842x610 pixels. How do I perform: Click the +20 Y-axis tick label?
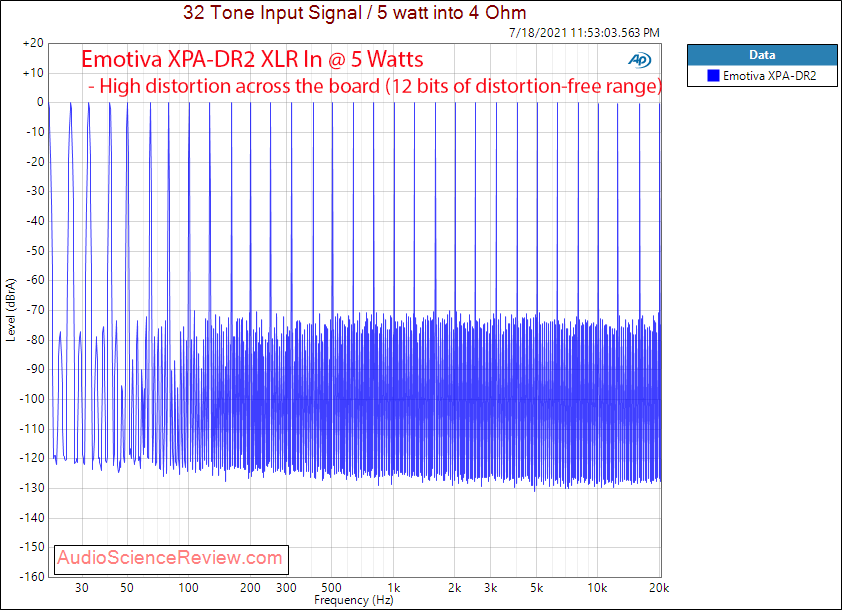coord(33,43)
